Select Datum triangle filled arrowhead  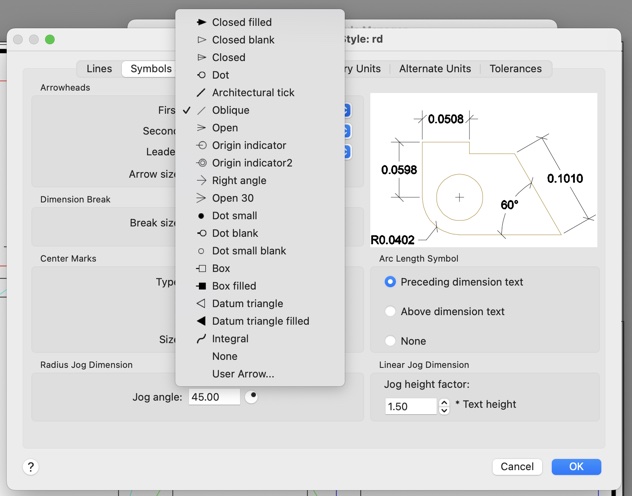260,321
